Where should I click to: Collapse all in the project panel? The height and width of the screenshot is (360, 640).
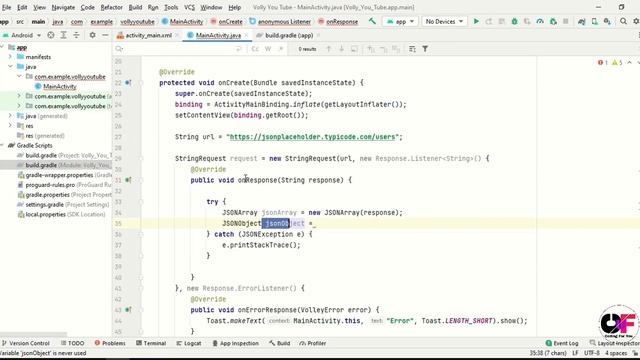pos(76,36)
